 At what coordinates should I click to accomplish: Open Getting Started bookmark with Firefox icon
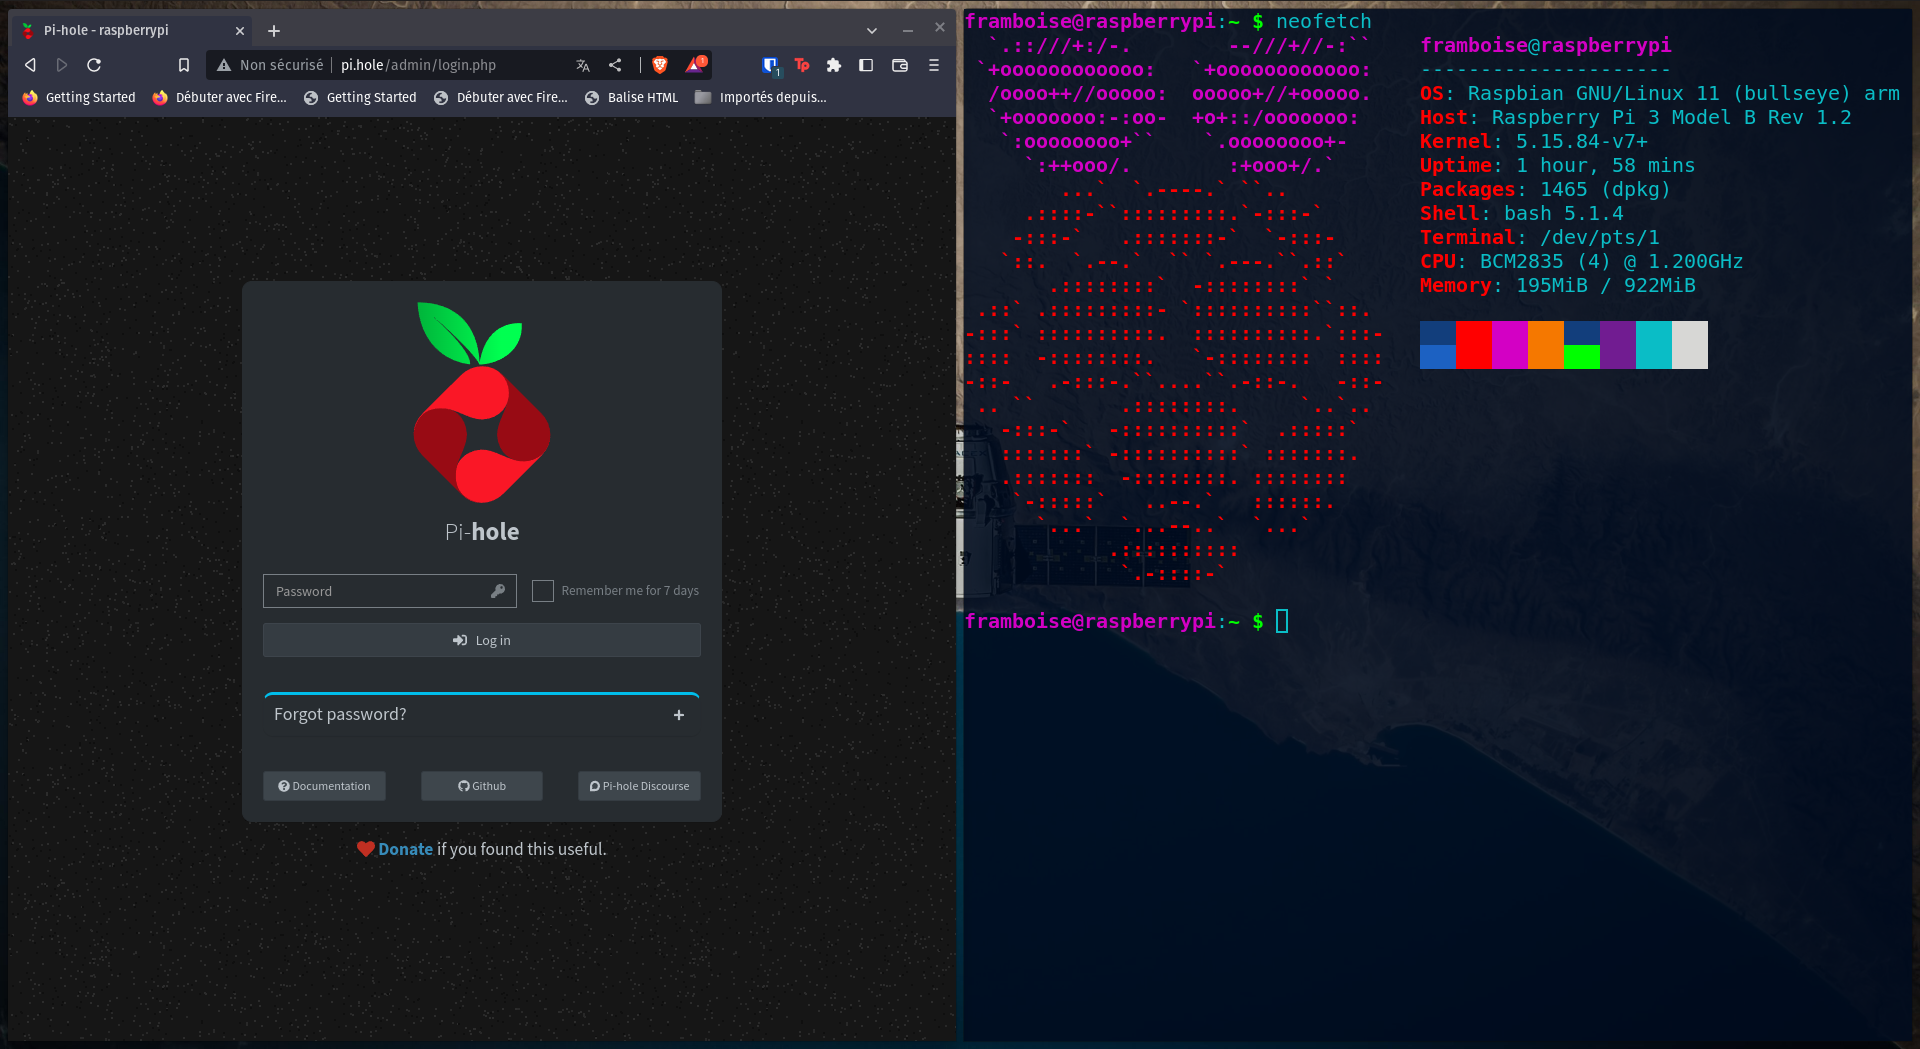[x=79, y=97]
